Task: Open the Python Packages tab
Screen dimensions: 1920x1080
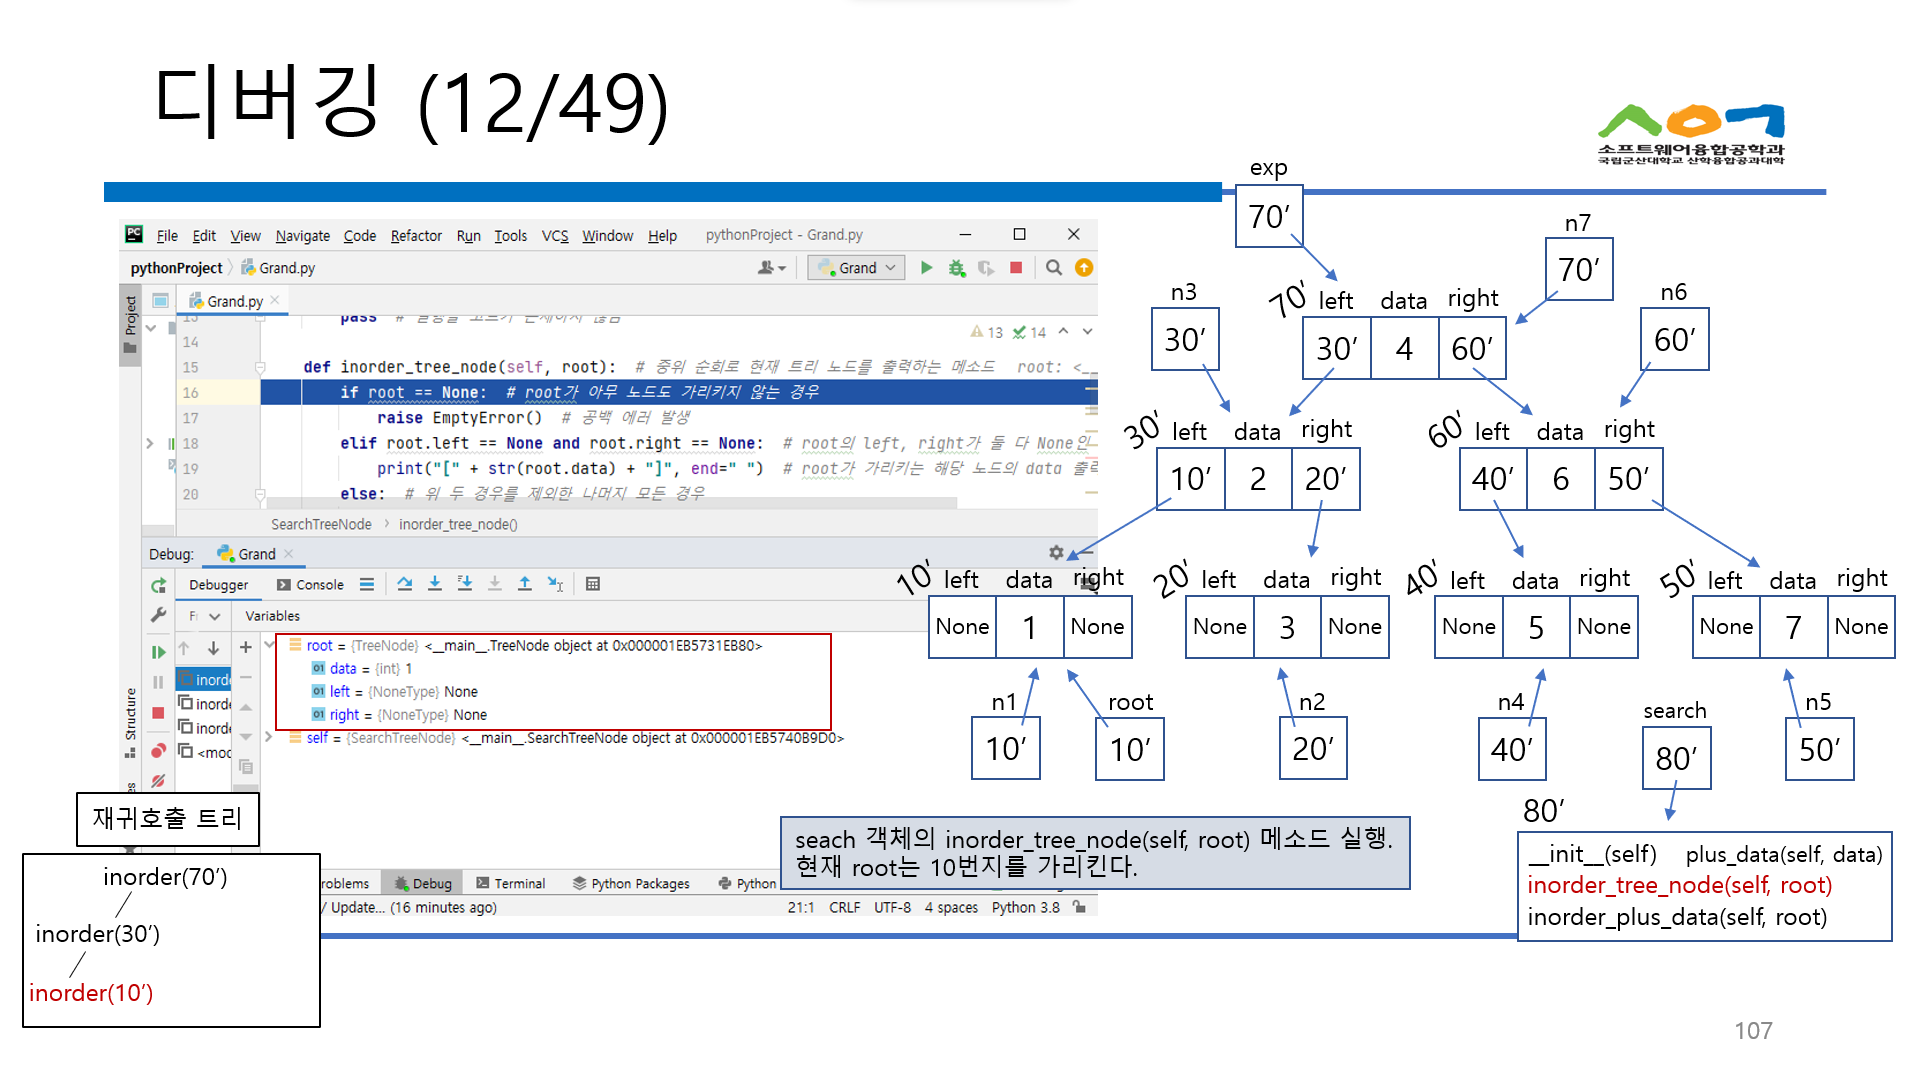Action: point(631,884)
